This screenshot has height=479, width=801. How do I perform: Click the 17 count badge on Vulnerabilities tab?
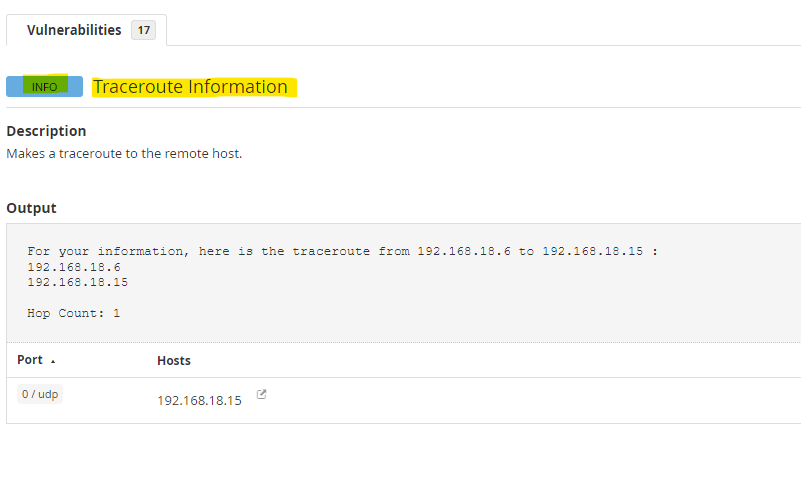click(144, 30)
